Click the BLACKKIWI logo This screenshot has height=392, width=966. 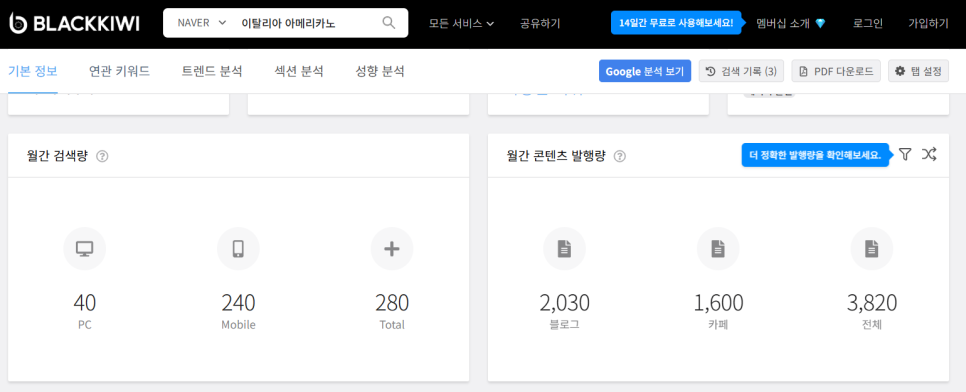coord(75,23)
